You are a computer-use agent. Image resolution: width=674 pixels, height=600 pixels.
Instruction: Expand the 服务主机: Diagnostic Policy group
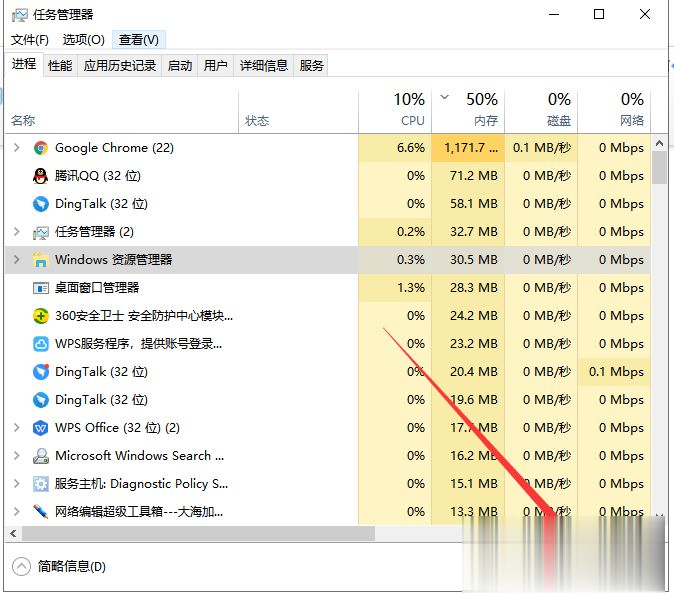coord(17,484)
